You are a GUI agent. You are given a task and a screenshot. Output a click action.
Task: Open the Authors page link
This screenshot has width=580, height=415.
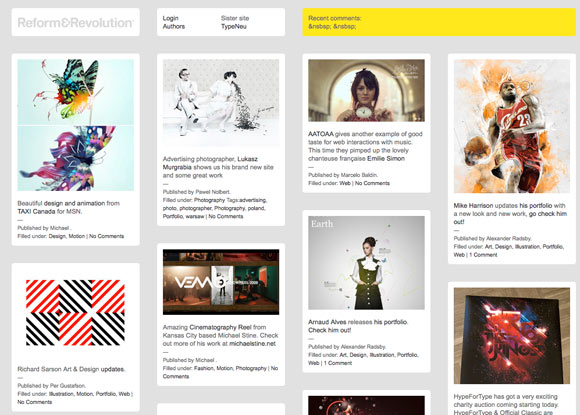pyautogui.click(x=173, y=27)
